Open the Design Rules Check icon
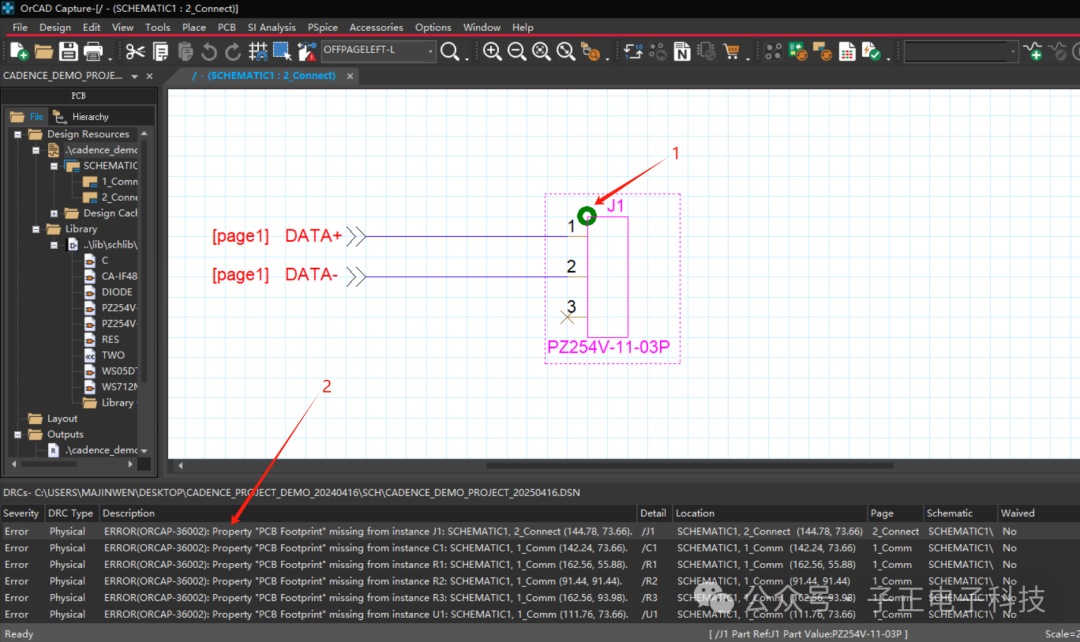 871,52
